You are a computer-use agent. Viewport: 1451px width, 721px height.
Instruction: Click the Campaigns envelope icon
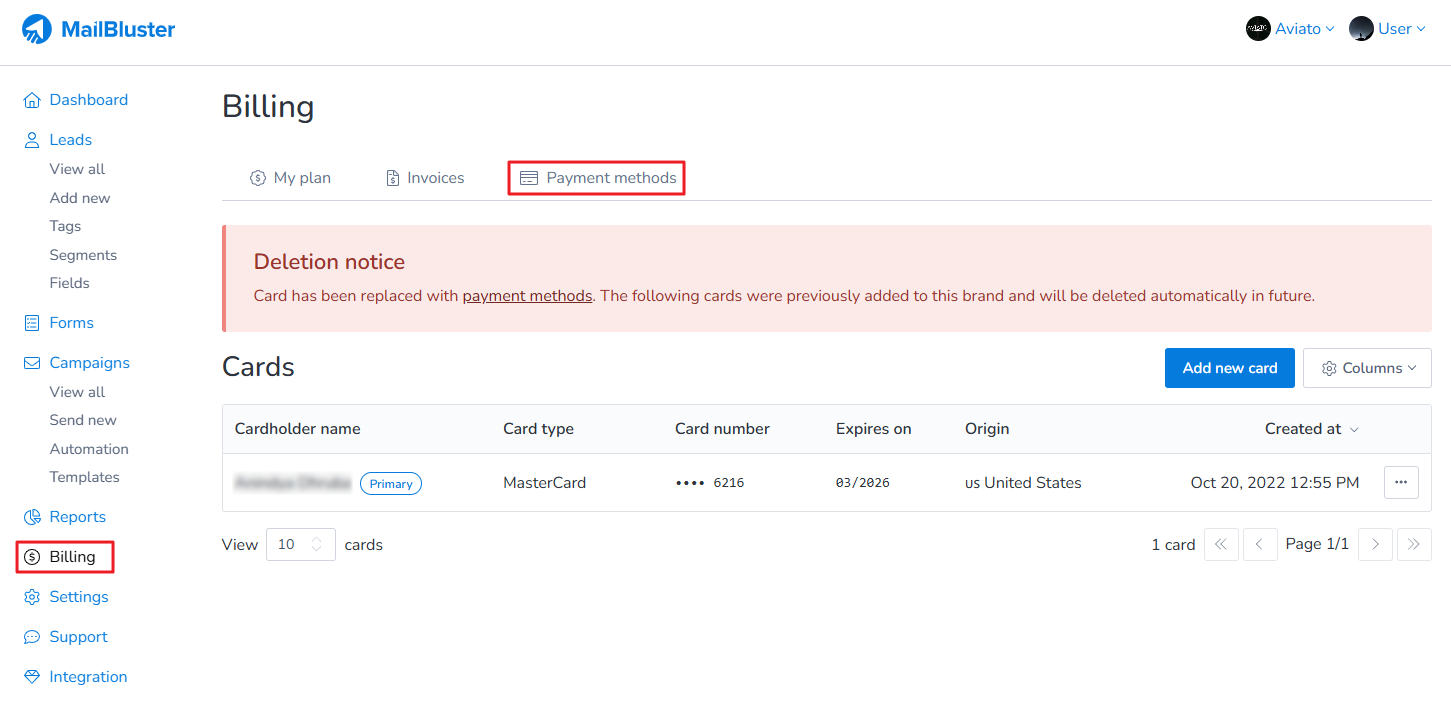(x=32, y=363)
